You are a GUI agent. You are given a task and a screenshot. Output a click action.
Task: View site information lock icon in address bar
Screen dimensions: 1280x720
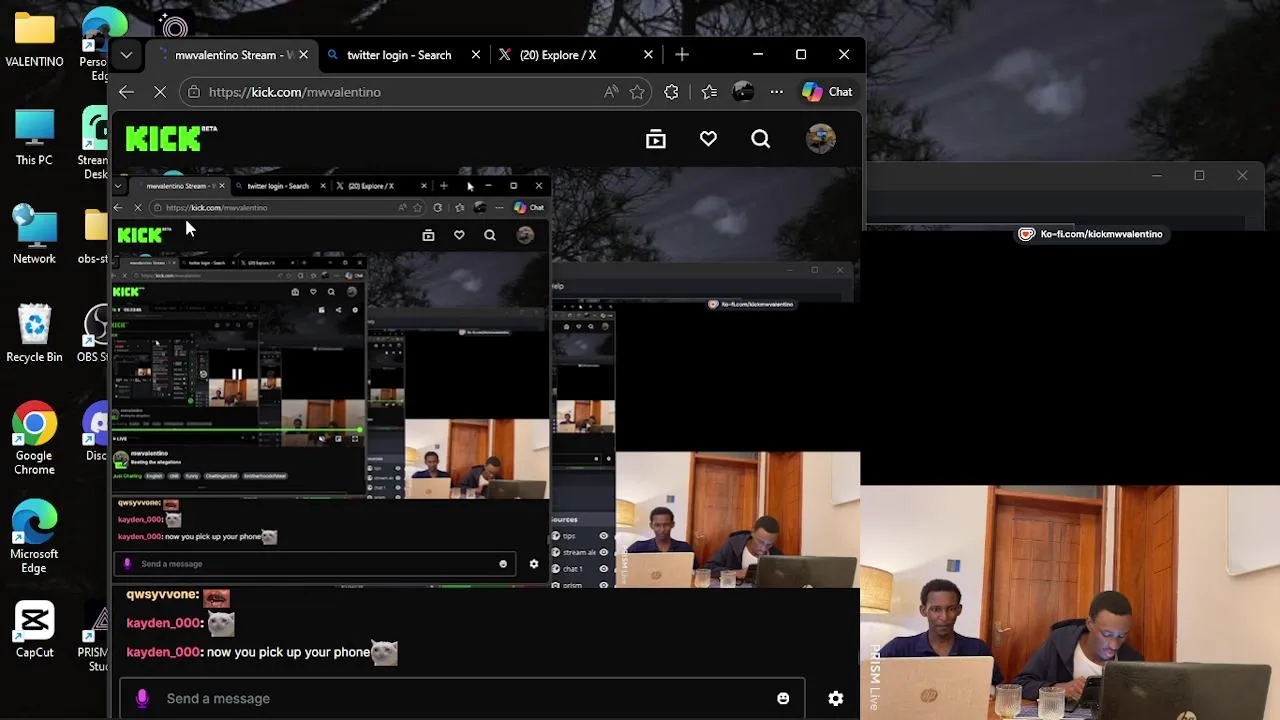(x=195, y=92)
